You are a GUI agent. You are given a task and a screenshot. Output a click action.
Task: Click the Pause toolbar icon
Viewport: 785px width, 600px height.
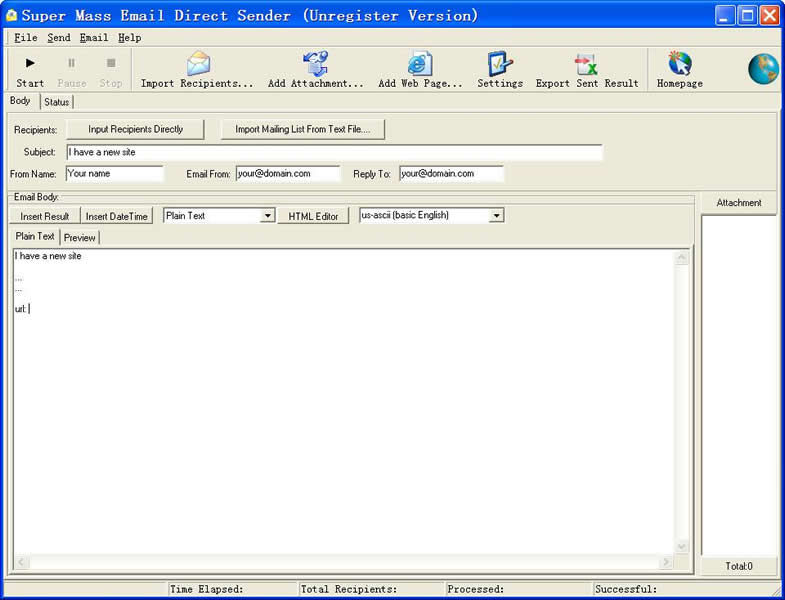(71, 63)
